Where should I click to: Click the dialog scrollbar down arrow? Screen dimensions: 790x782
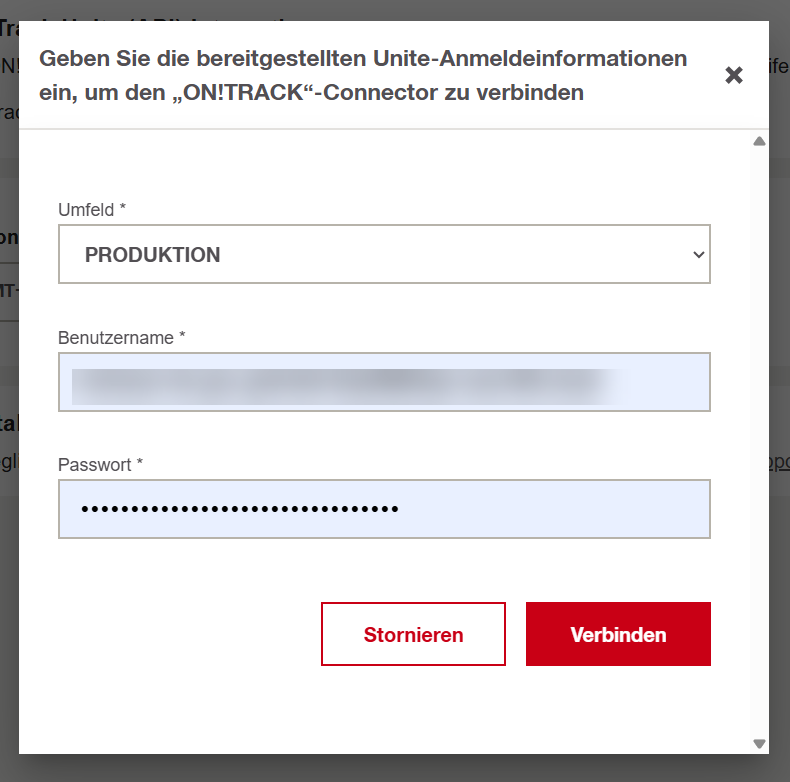[759, 743]
